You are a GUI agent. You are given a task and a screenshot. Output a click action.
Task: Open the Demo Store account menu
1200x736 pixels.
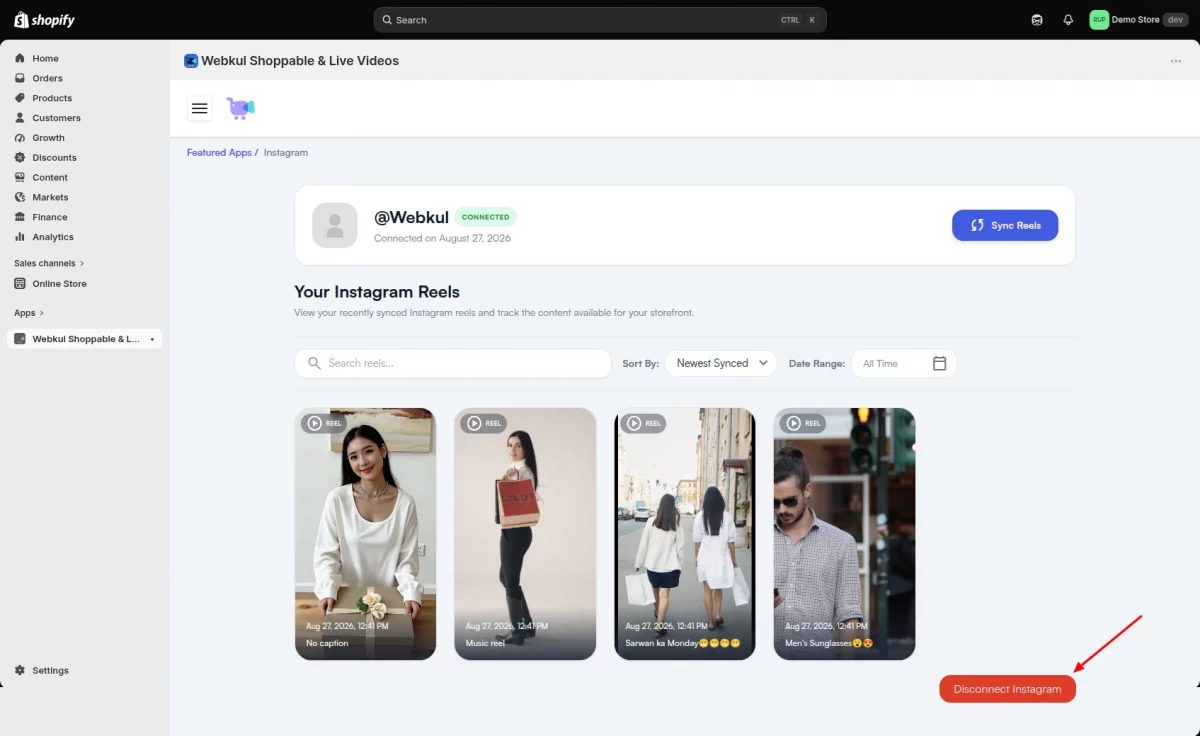click(1139, 20)
